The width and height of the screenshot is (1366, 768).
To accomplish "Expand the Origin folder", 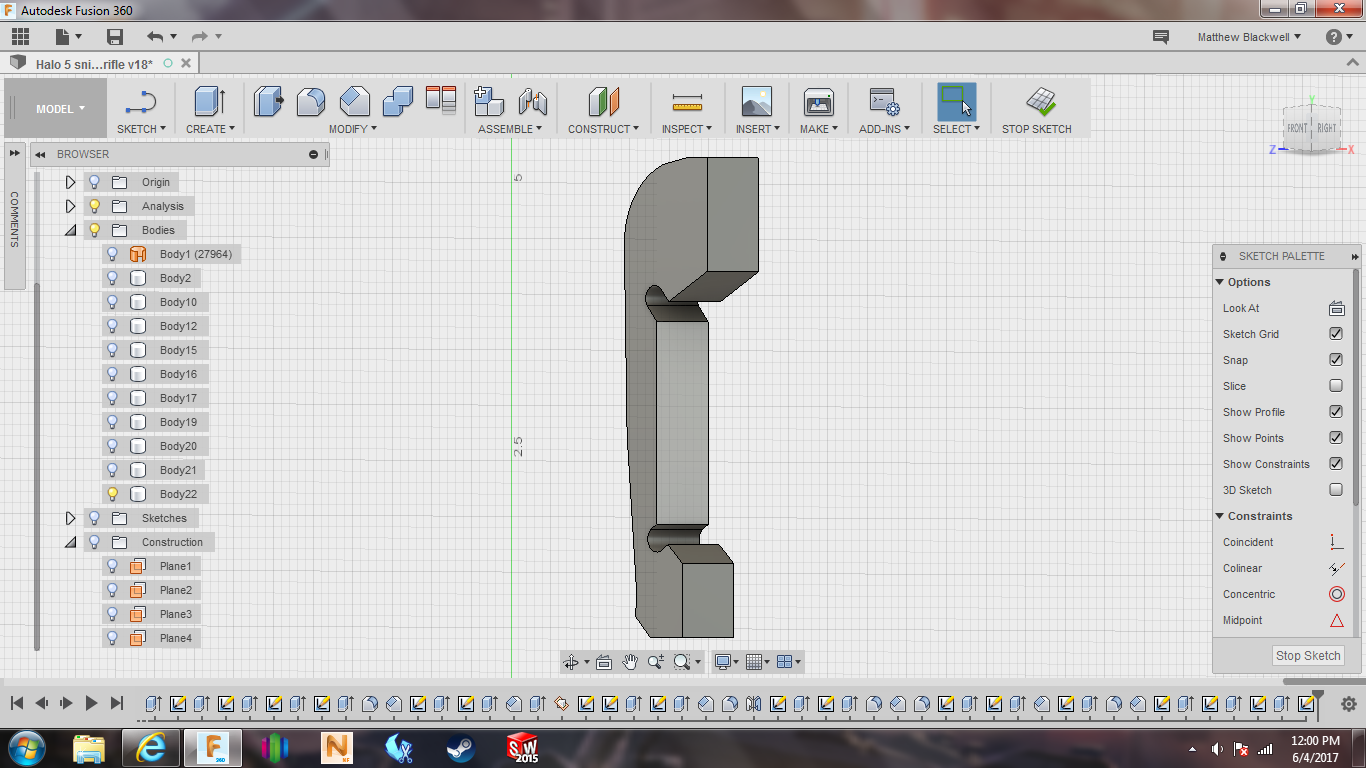I will (x=70, y=182).
